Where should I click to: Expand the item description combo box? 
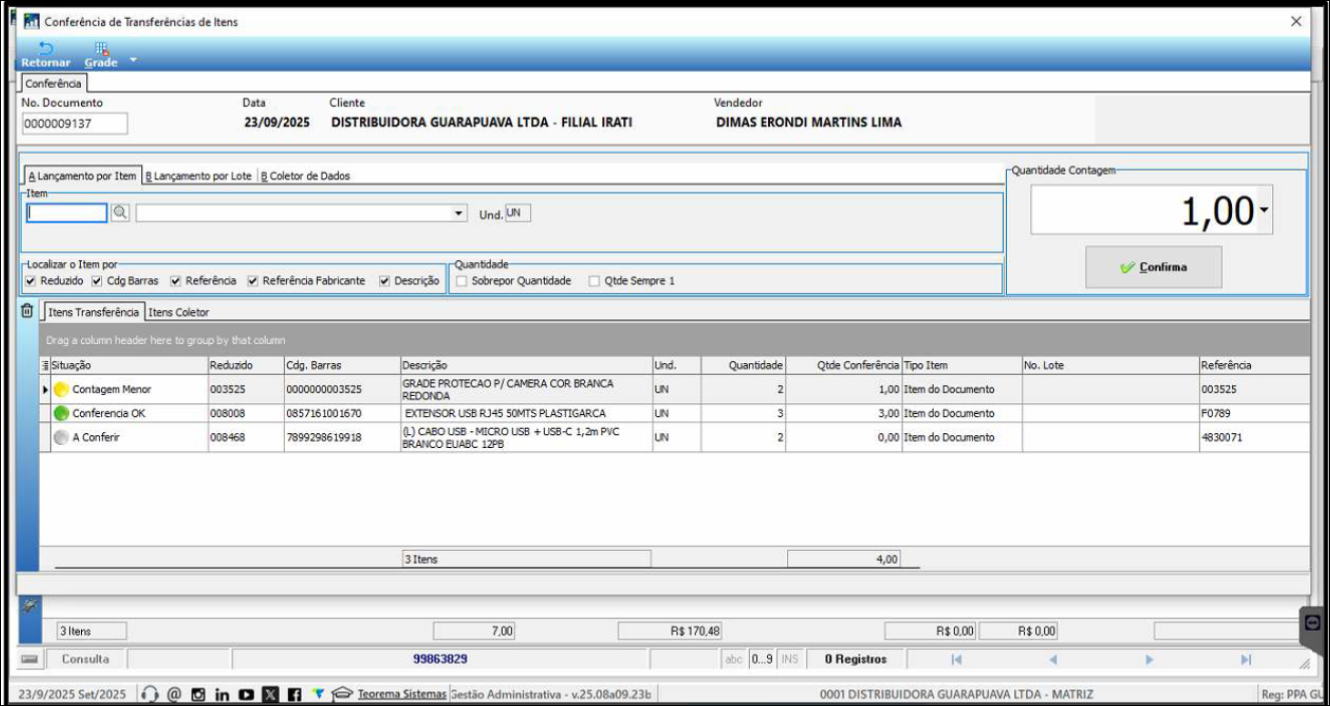click(x=459, y=213)
